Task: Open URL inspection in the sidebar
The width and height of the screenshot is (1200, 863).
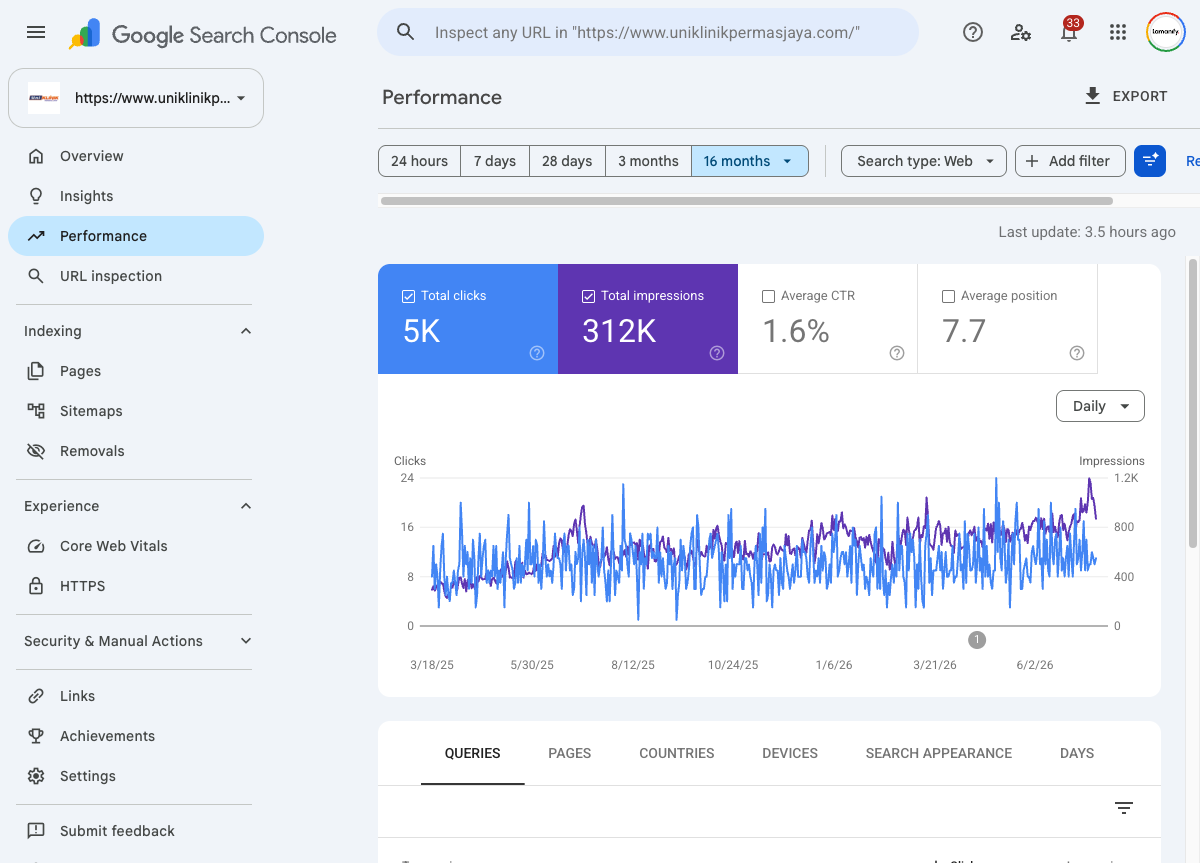Action: tap(136, 276)
